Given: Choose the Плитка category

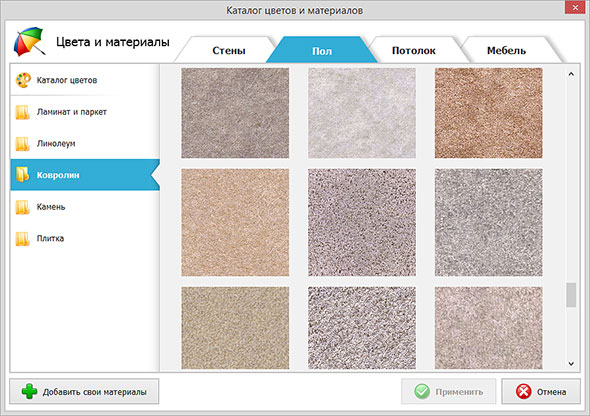Looking at the screenshot, I should pyautogui.click(x=85, y=238).
